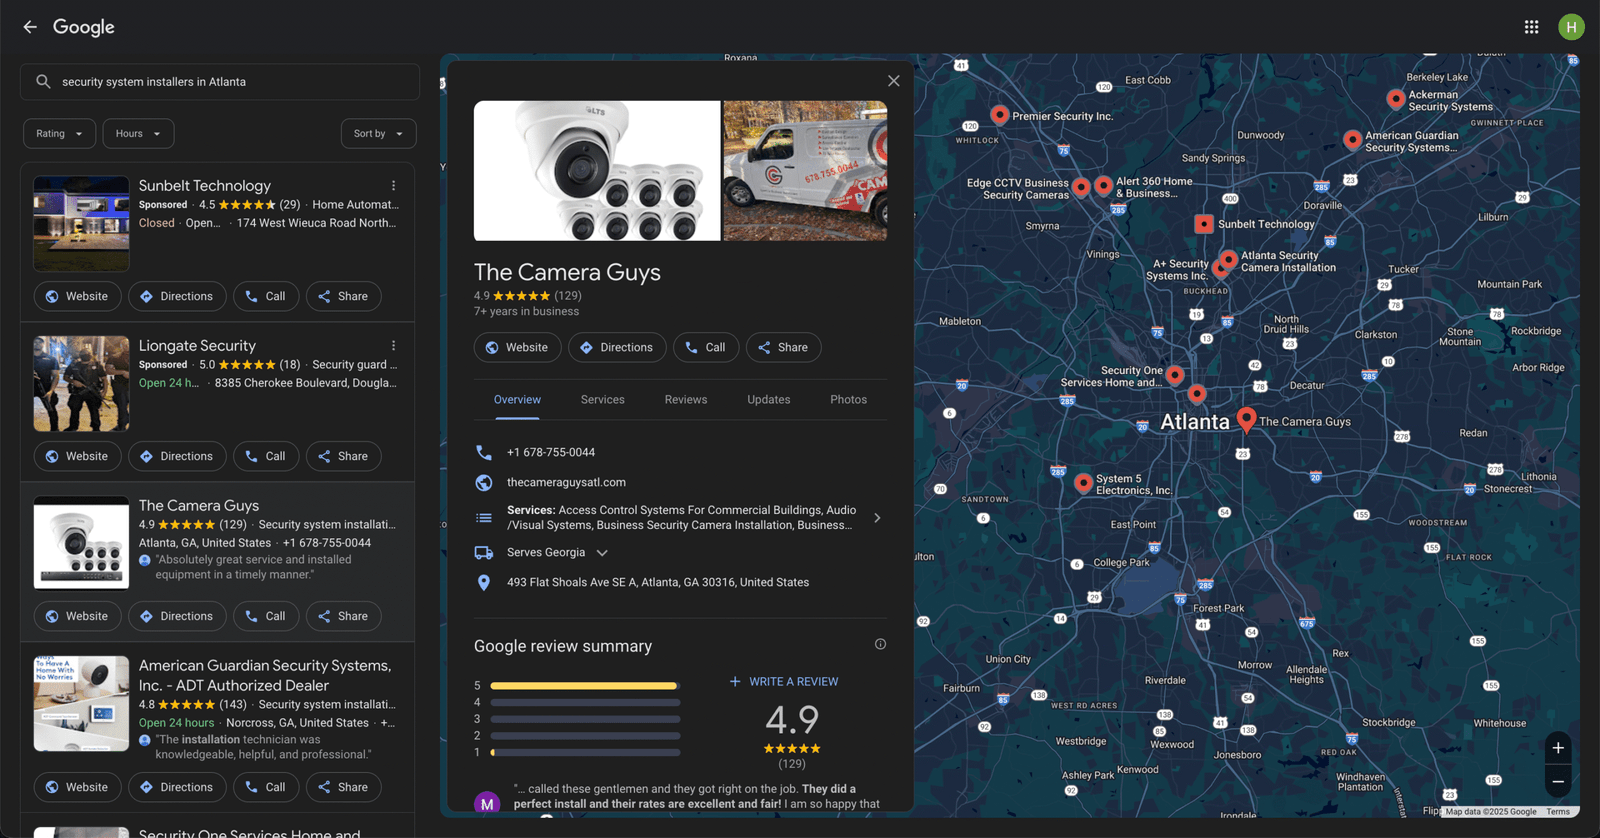Image resolution: width=1600 pixels, height=838 pixels.
Task: Get Directions in The Camera Guys detail panel
Action: [x=617, y=347]
